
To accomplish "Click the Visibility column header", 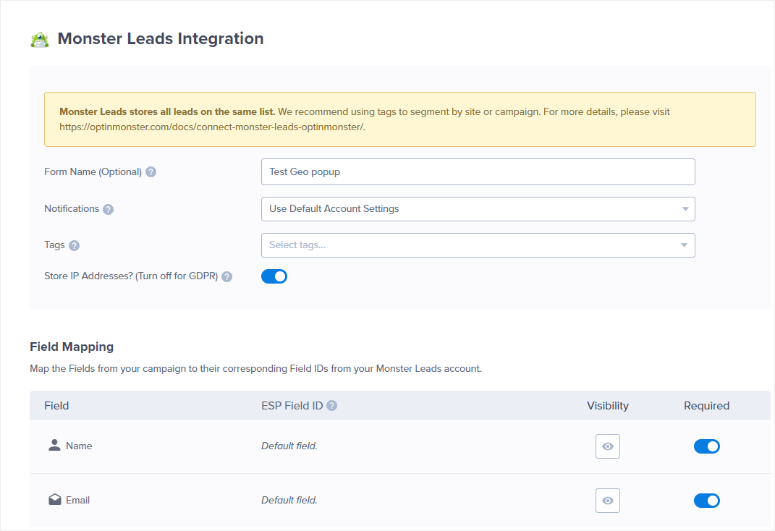I will pos(607,406).
